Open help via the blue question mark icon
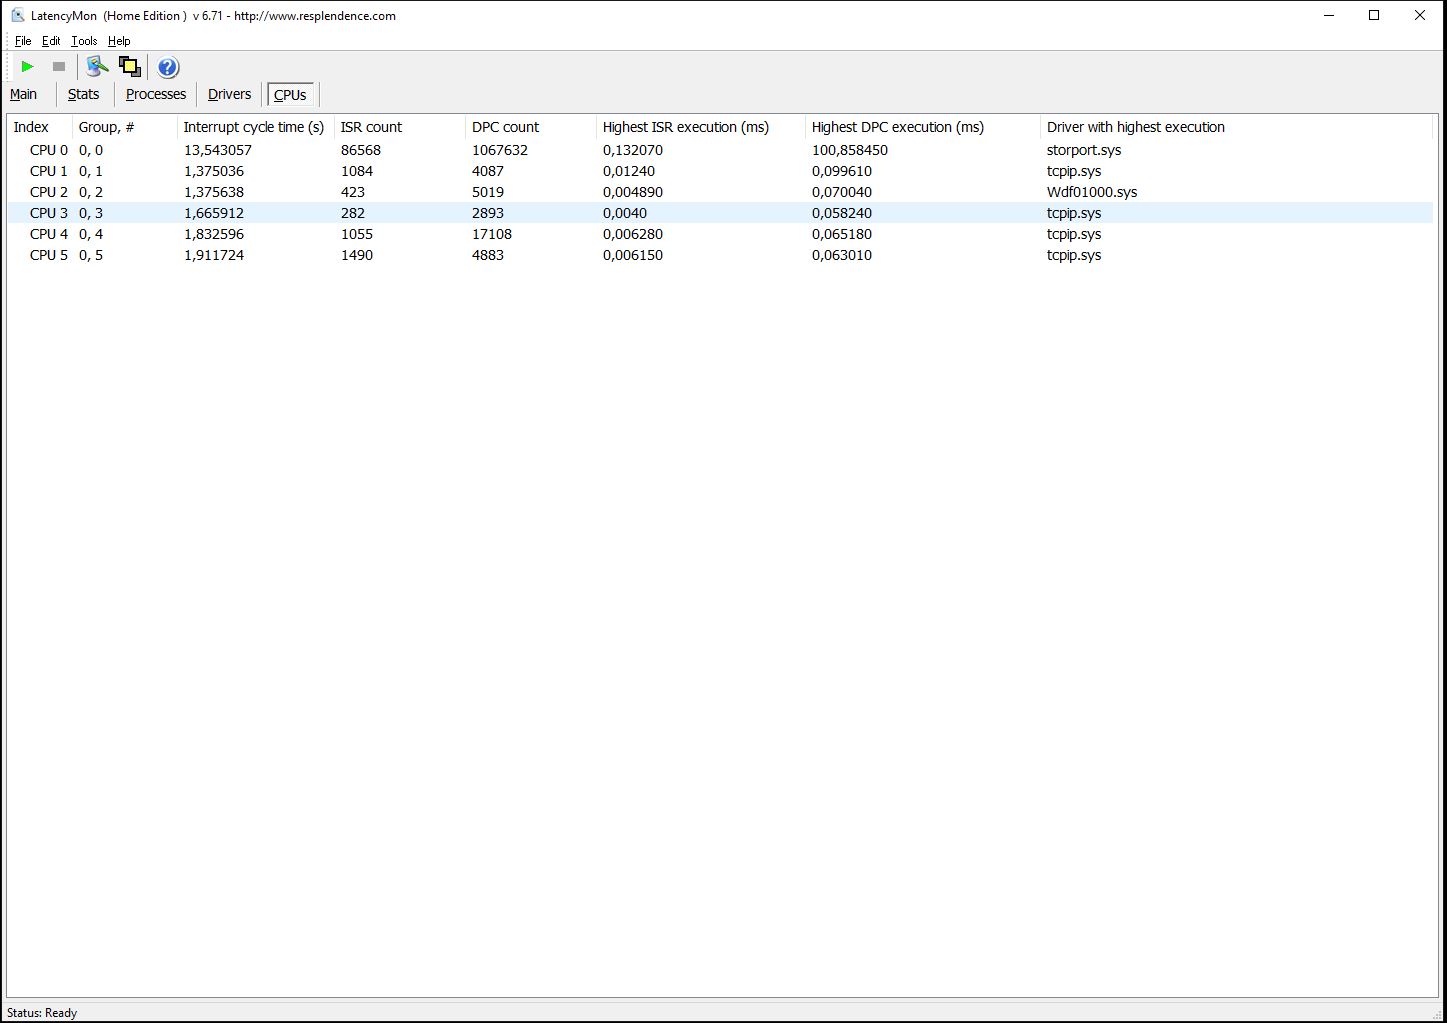 (168, 67)
